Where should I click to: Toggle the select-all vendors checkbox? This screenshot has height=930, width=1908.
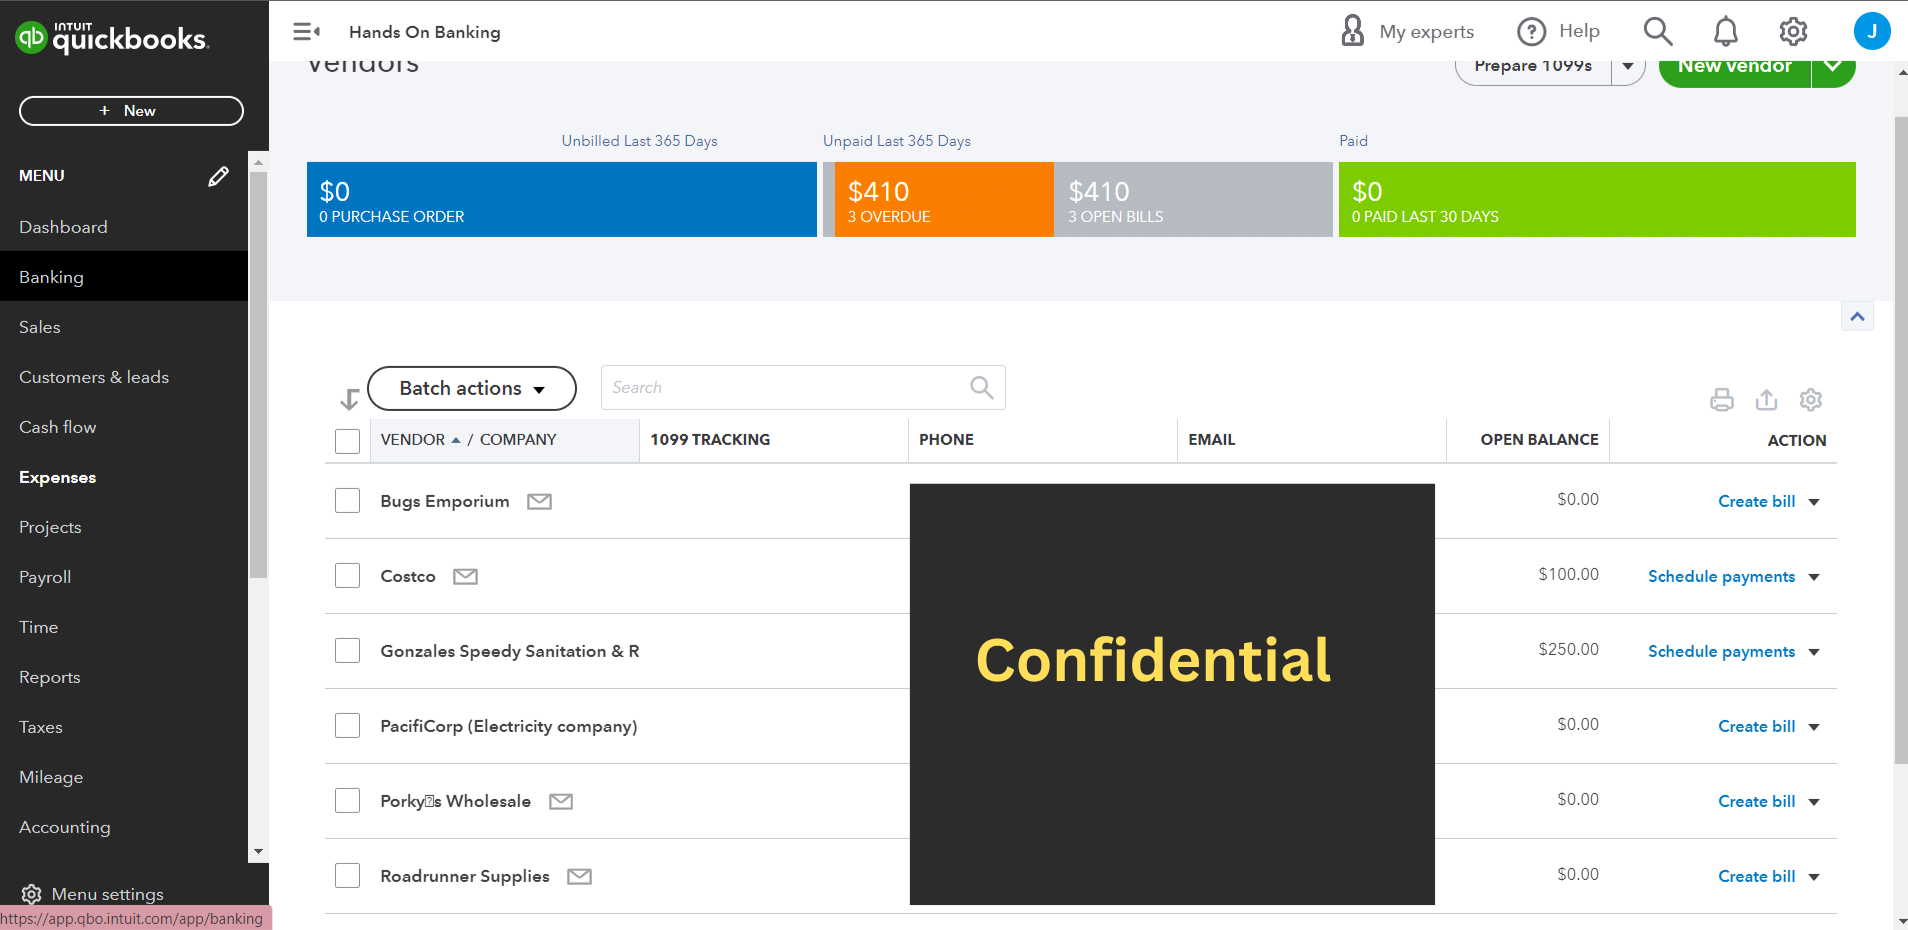point(347,441)
